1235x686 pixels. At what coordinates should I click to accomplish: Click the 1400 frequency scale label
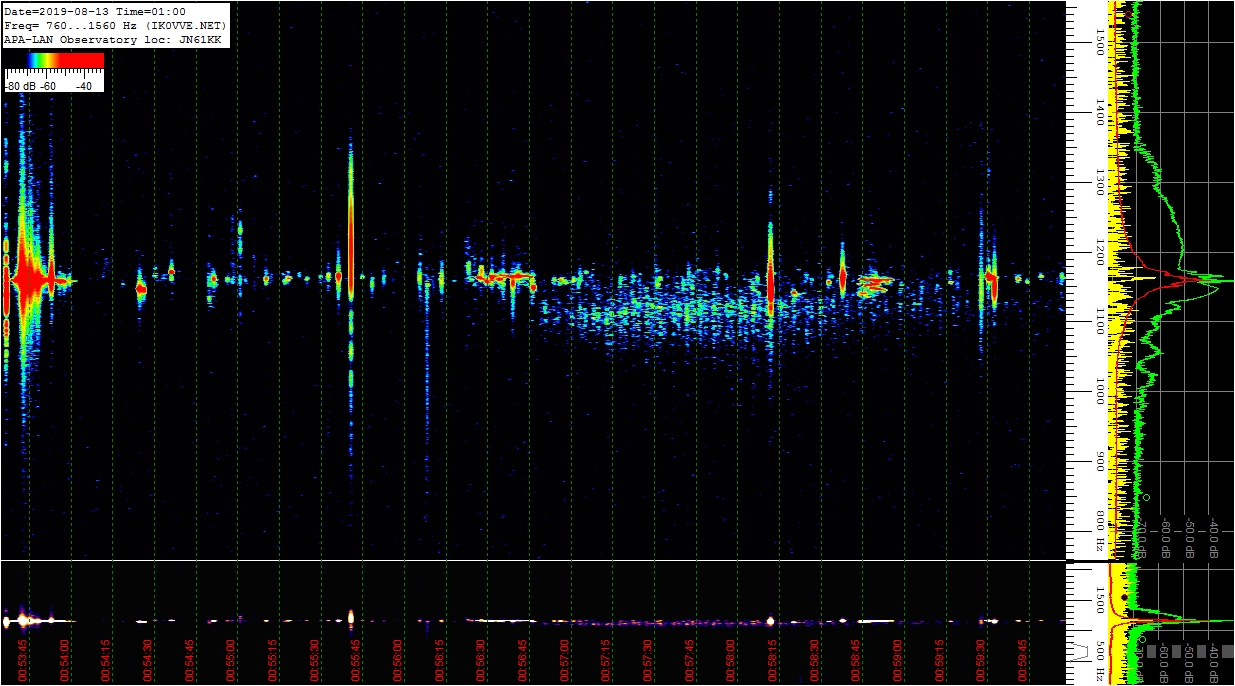[x=1099, y=113]
